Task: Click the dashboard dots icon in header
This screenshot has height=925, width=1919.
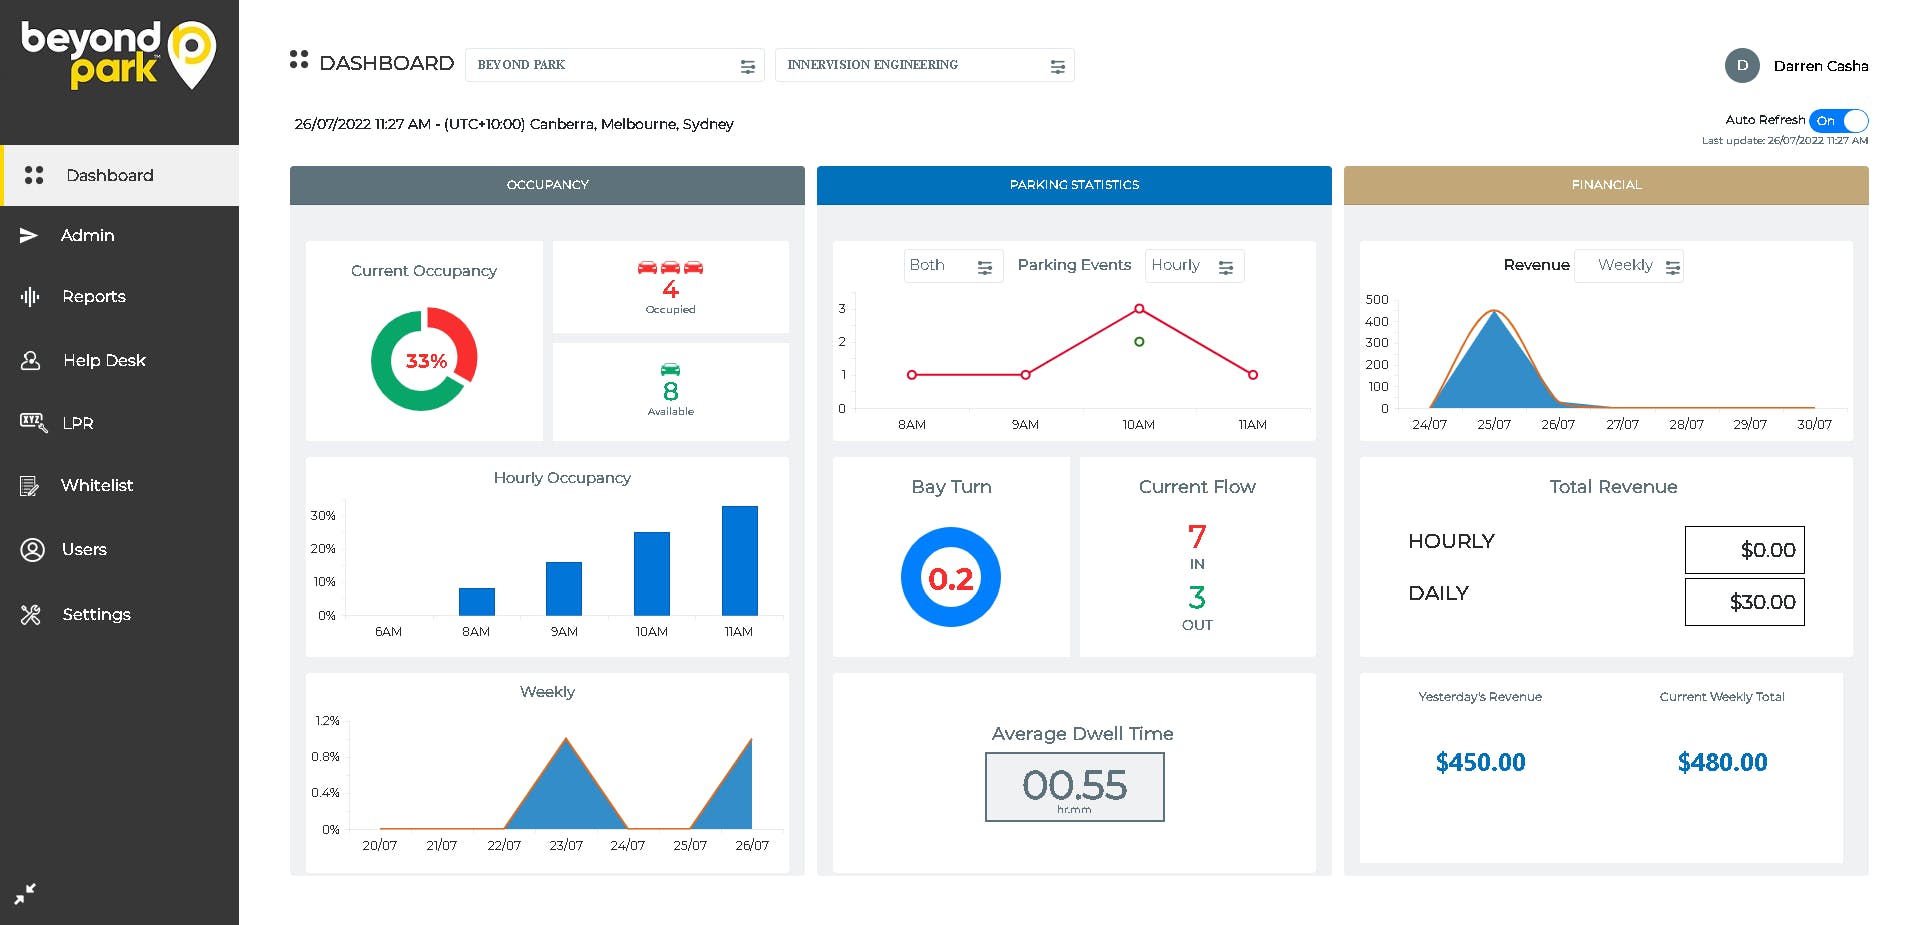Action: [x=299, y=60]
